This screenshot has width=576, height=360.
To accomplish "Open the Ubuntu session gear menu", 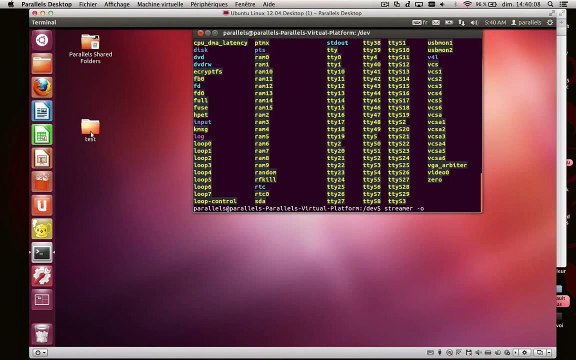I will pyautogui.click(x=550, y=22).
